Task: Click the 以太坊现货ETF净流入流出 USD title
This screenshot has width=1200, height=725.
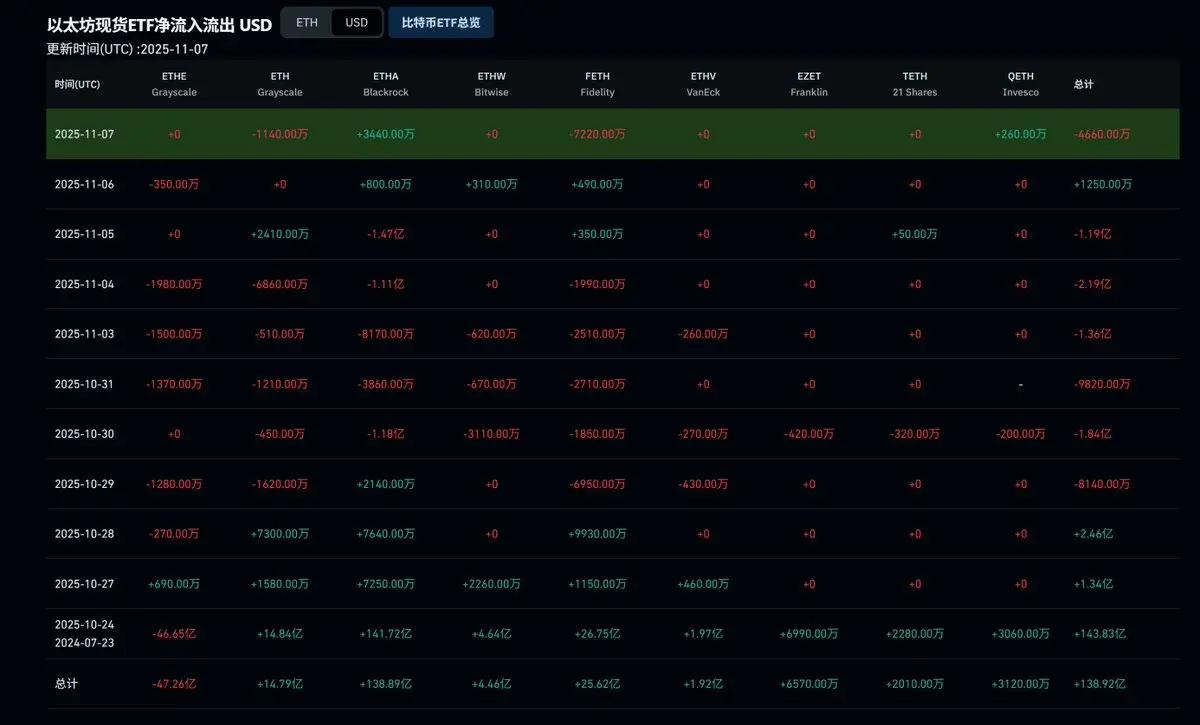Action: pos(159,24)
